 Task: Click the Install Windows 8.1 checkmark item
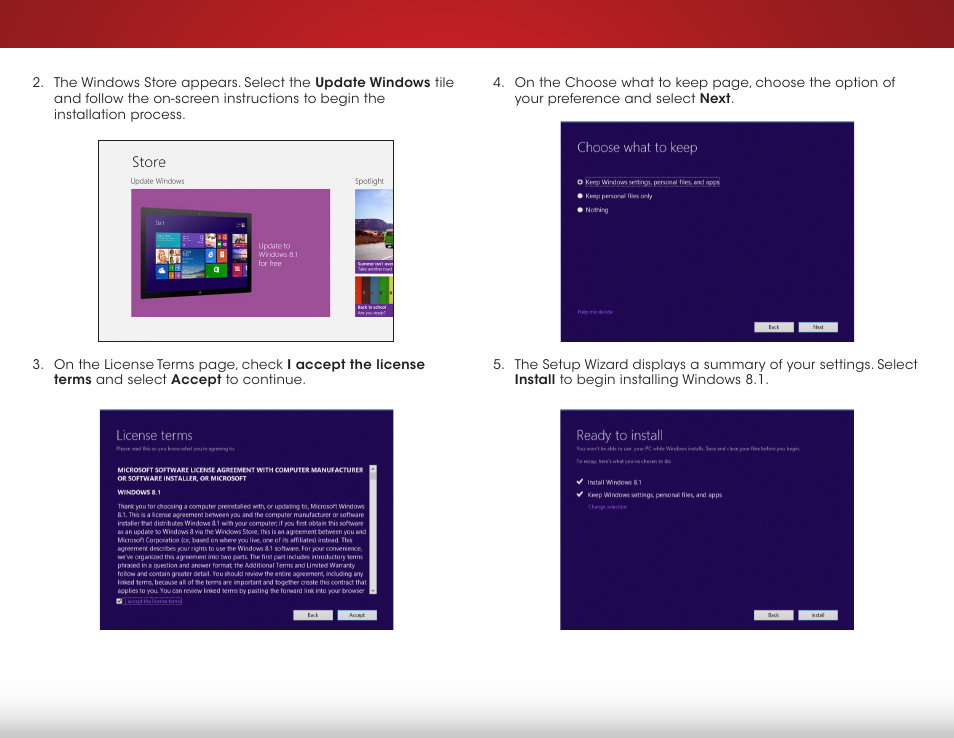pos(609,482)
